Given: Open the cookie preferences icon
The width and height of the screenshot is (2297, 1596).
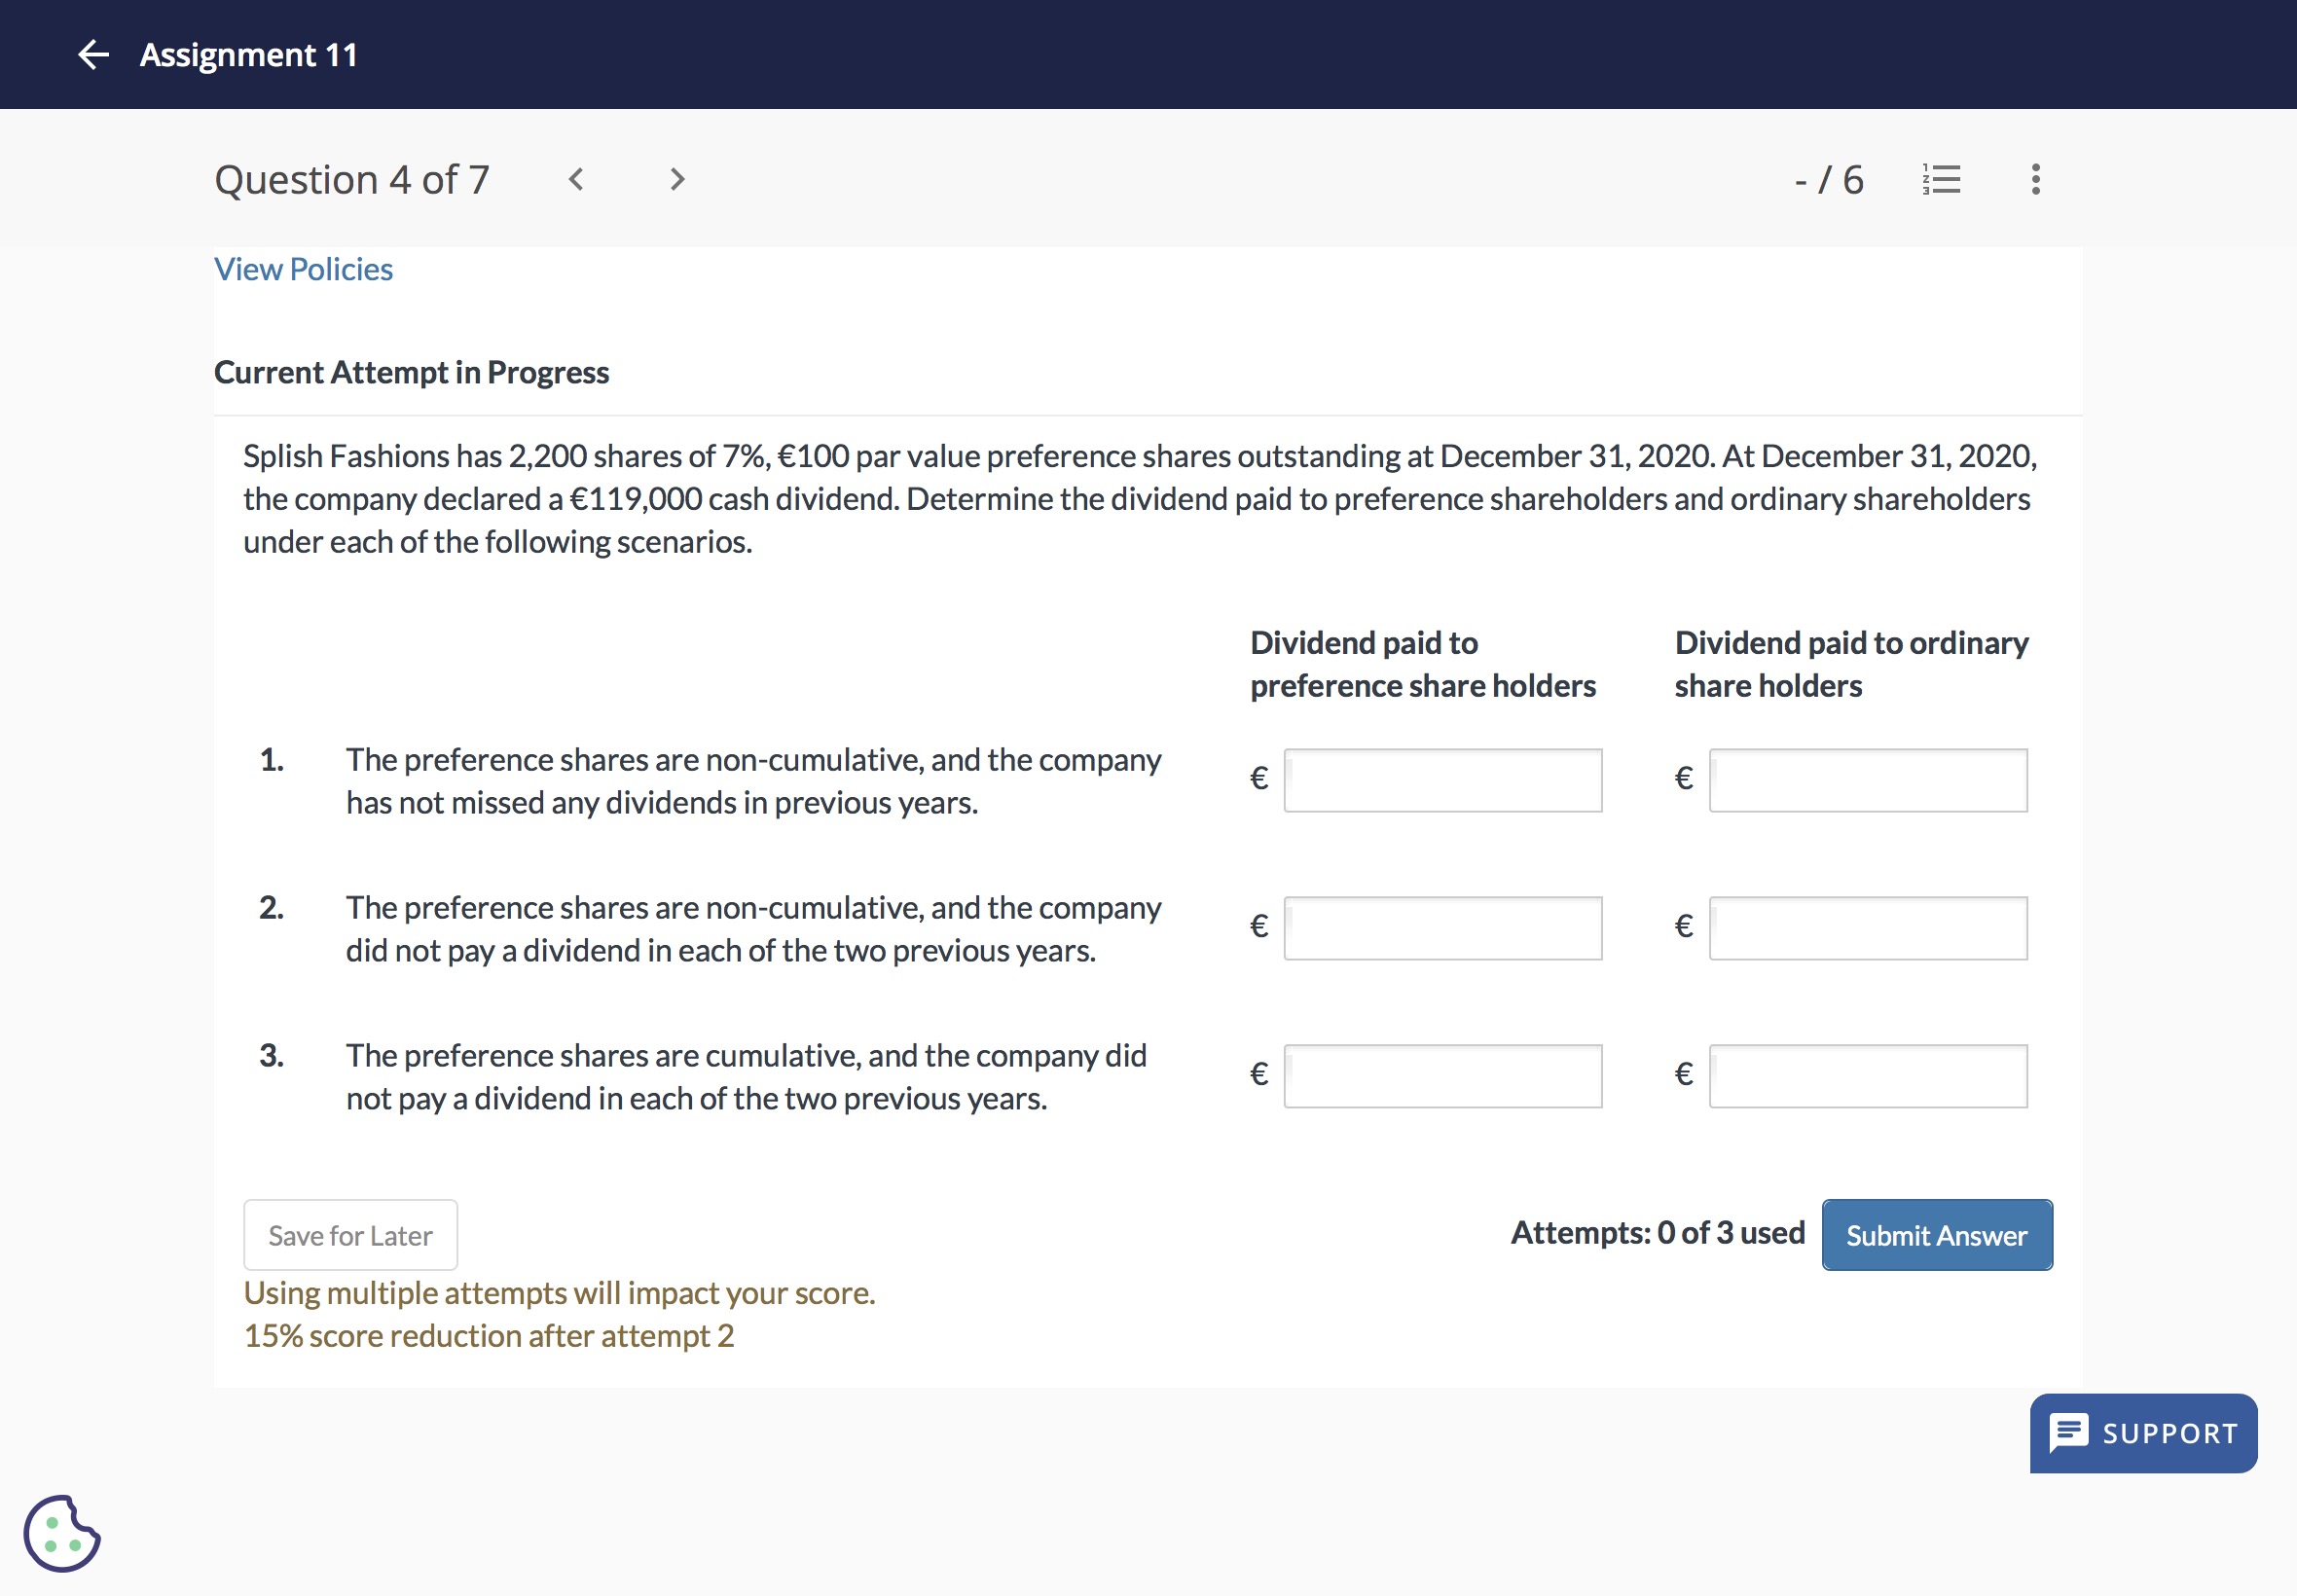Looking at the screenshot, I should tap(62, 1533).
